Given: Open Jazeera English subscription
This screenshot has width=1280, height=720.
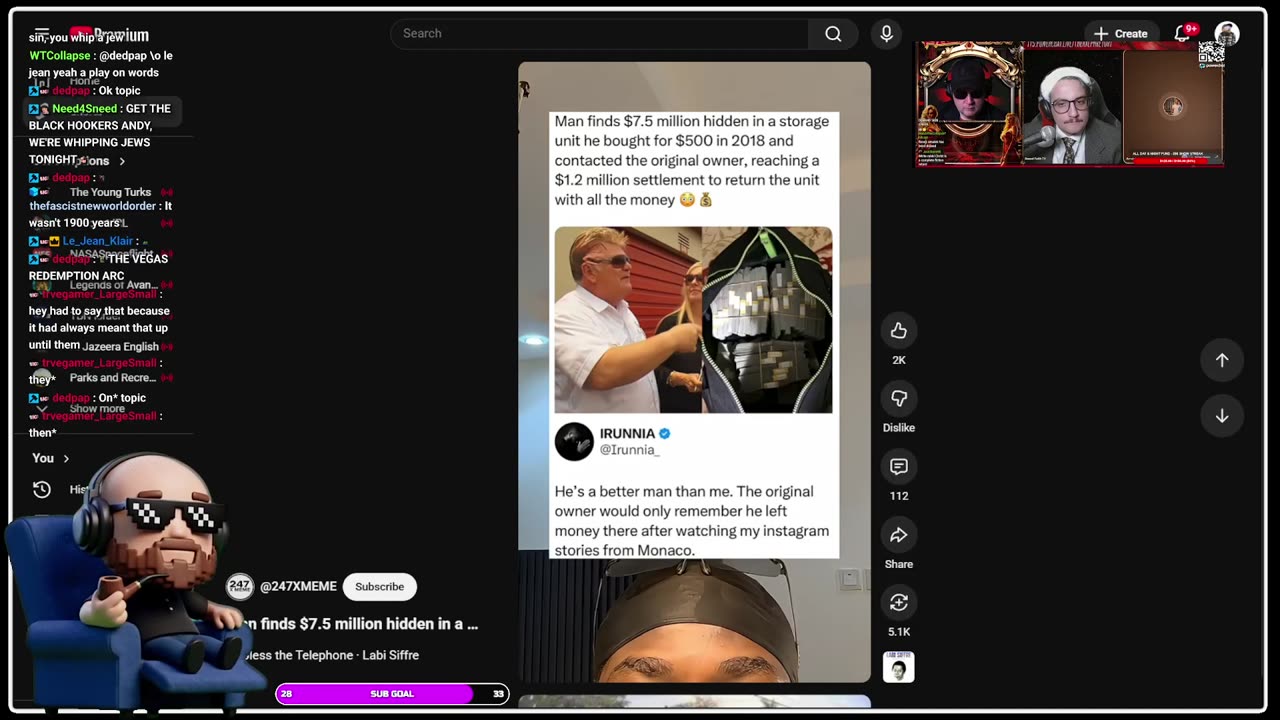Looking at the screenshot, I should (x=120, y=346).
